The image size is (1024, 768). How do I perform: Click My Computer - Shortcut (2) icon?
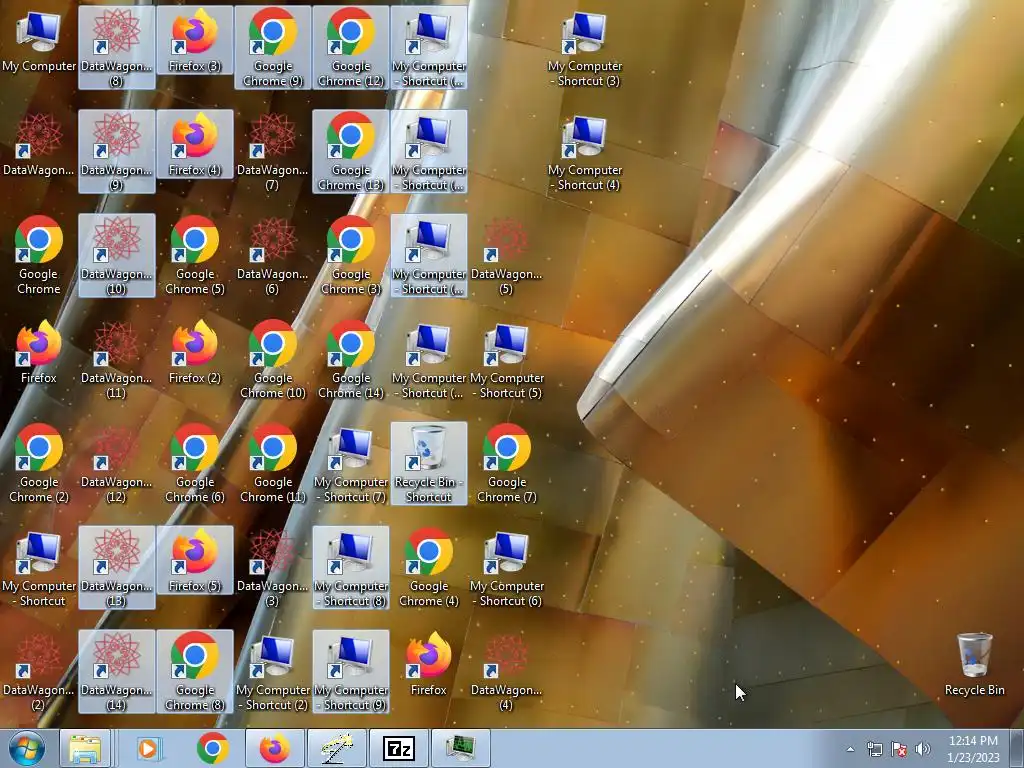272,671
